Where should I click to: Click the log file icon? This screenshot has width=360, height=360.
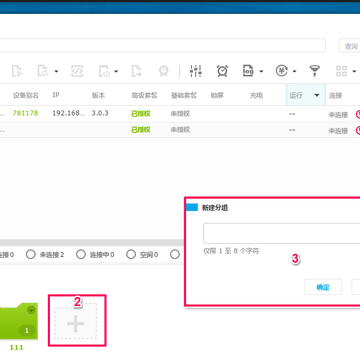[248, 71]
